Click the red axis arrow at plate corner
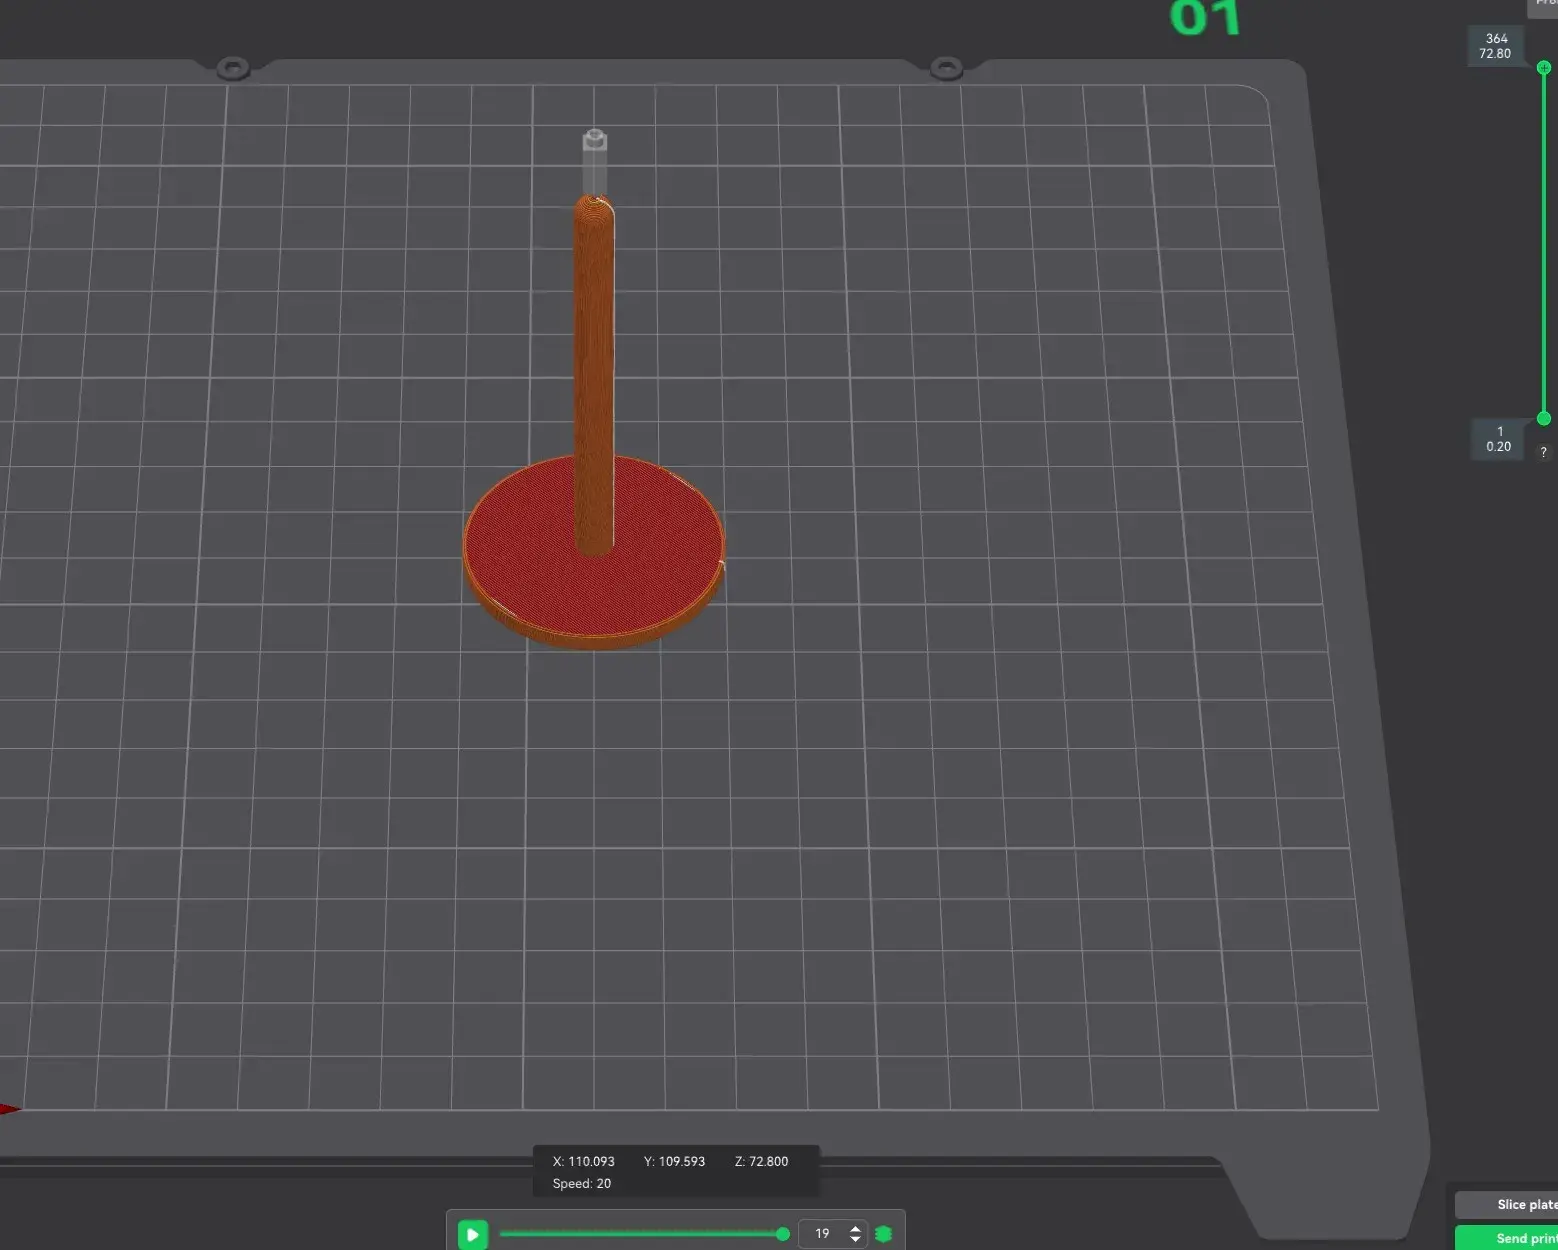The width and height of the screenshot is (1558, 1250). click(10, 1108)
